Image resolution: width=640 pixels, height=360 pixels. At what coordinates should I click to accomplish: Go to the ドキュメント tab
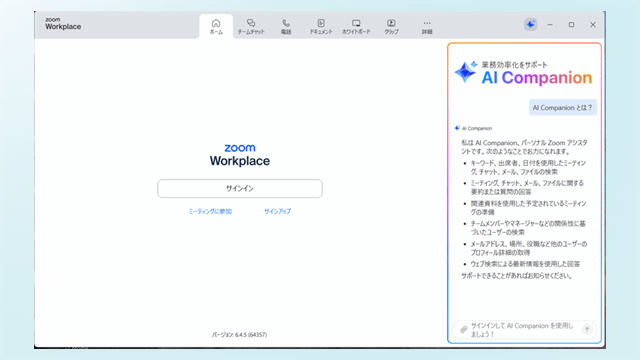[x=321, y=27]
